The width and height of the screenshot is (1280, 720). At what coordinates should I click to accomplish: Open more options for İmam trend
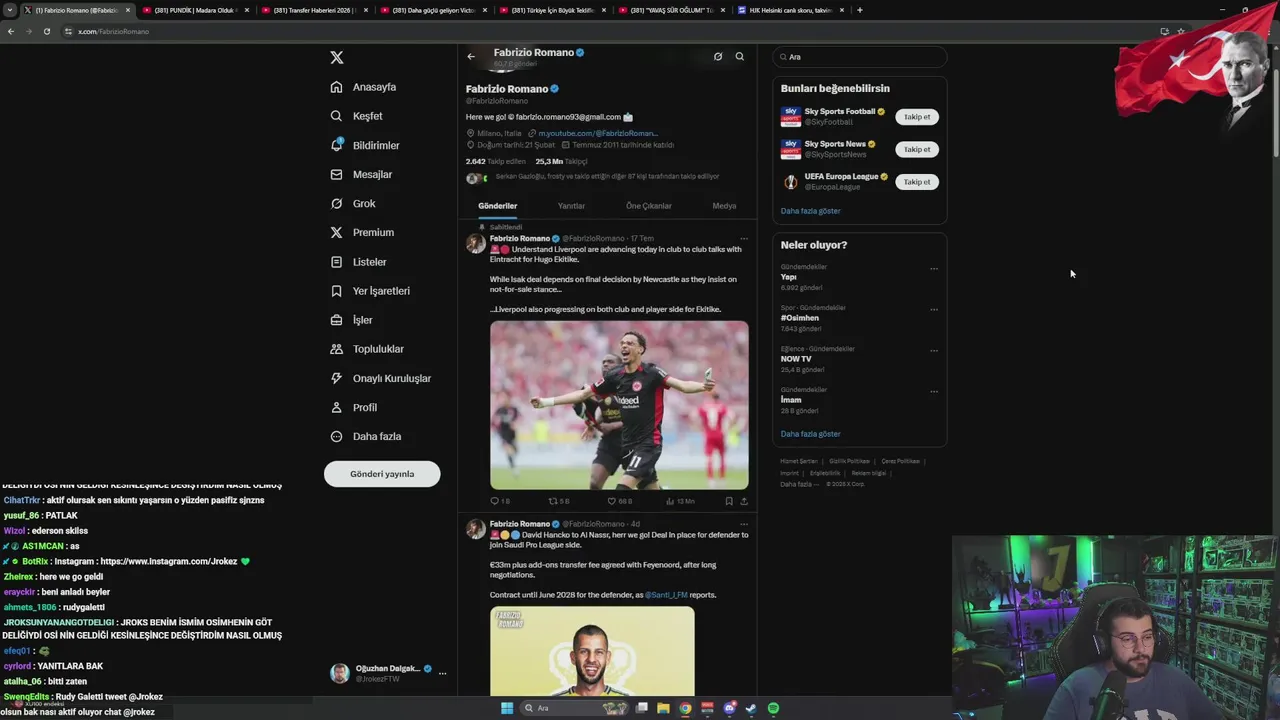[934, 391]
